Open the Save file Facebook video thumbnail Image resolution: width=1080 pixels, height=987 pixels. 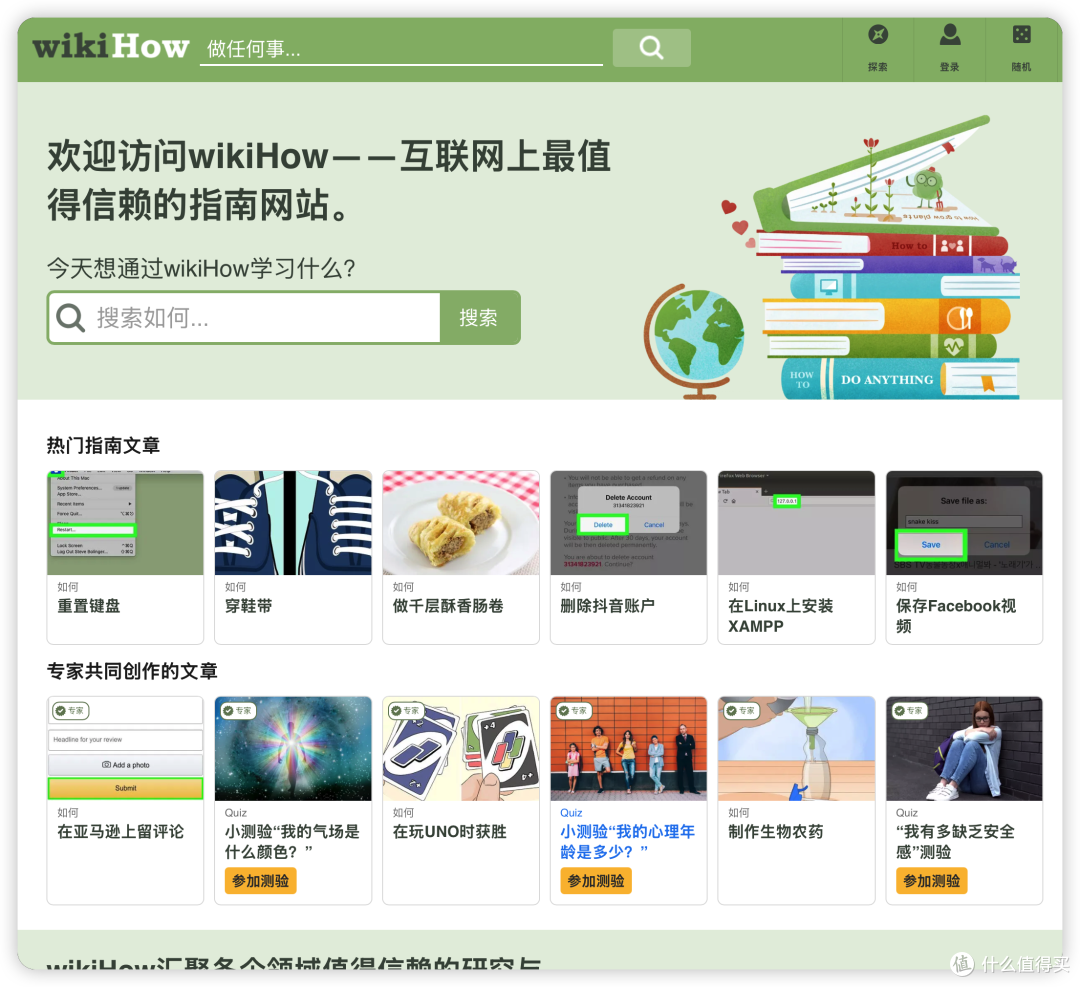coord(964,523)
